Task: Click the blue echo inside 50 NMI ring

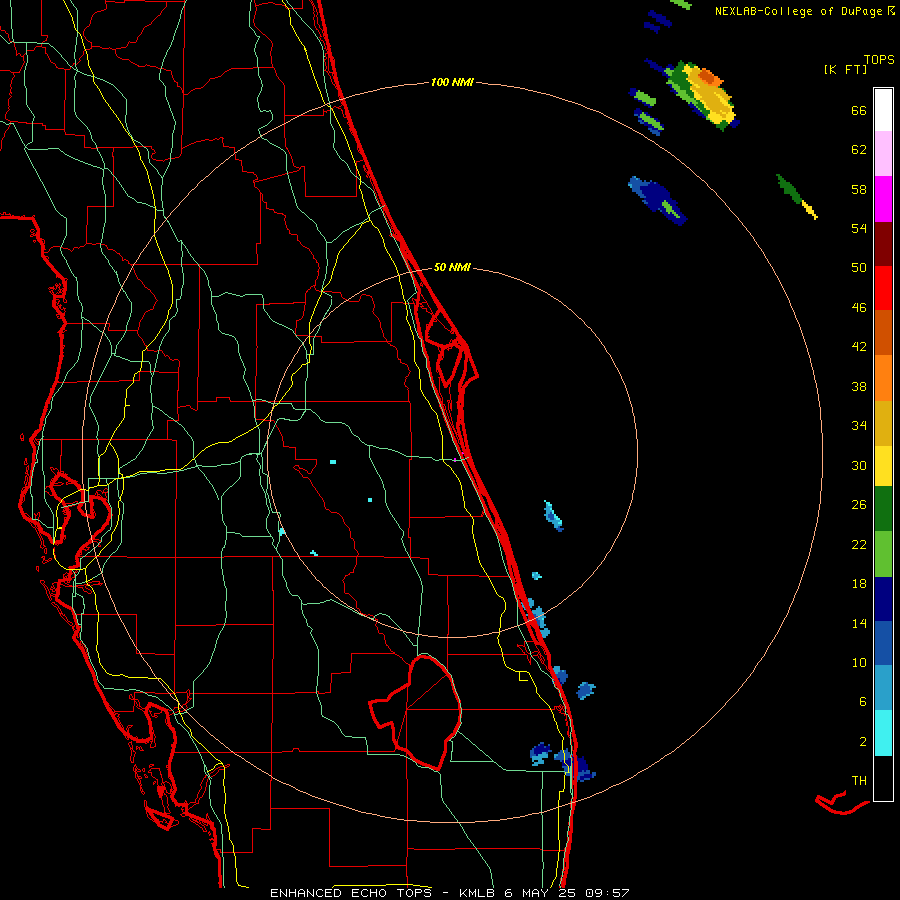Action: pyautogui.click(x=553, y=516)
